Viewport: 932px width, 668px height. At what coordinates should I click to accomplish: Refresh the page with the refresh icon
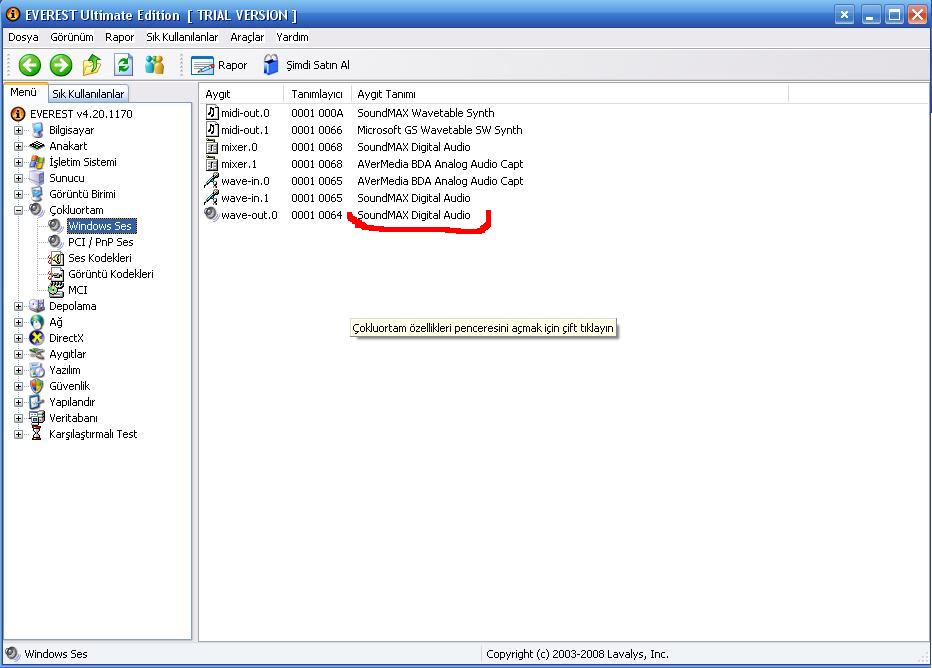pos(123,65)
